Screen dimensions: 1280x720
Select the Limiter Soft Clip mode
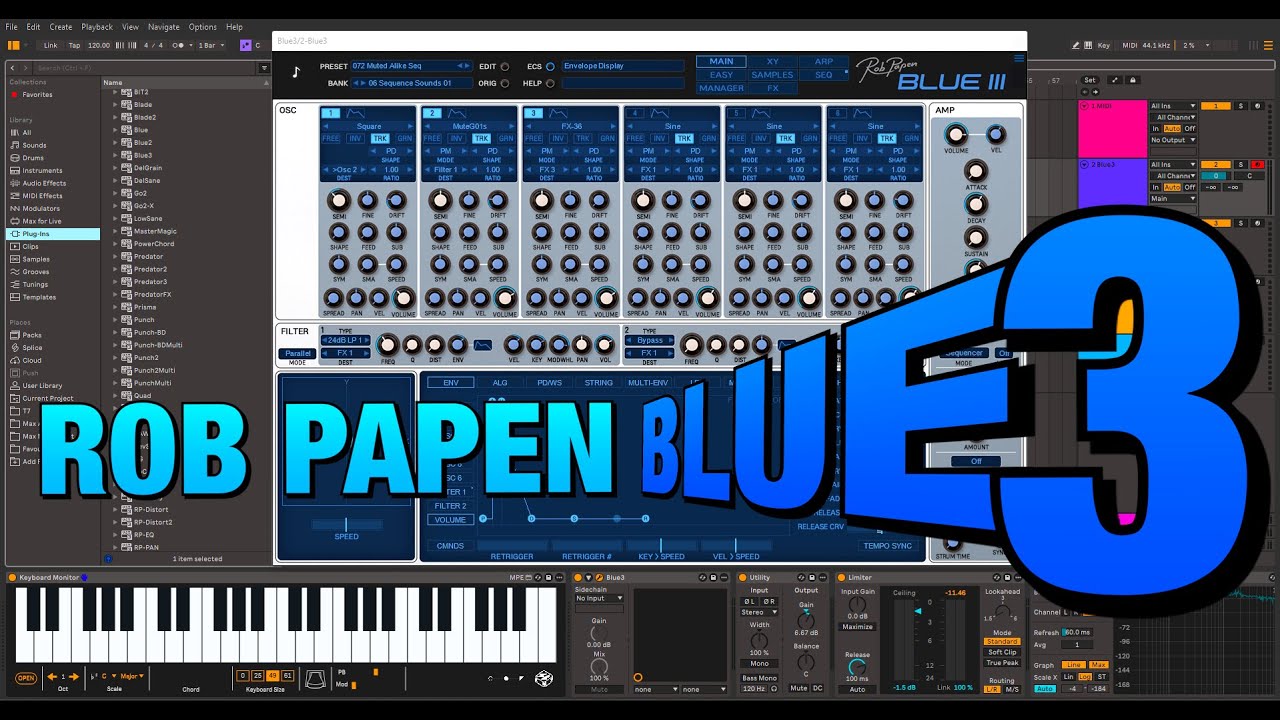click(1002, 652)
